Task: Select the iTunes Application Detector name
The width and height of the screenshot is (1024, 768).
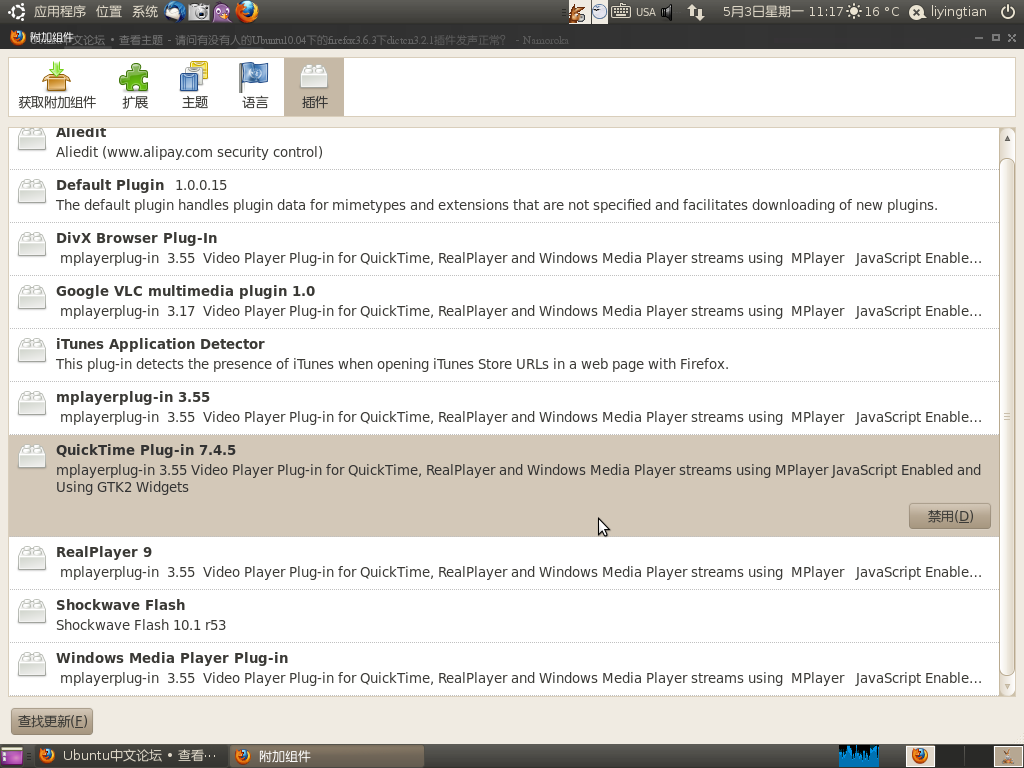Action: (160, 344)
